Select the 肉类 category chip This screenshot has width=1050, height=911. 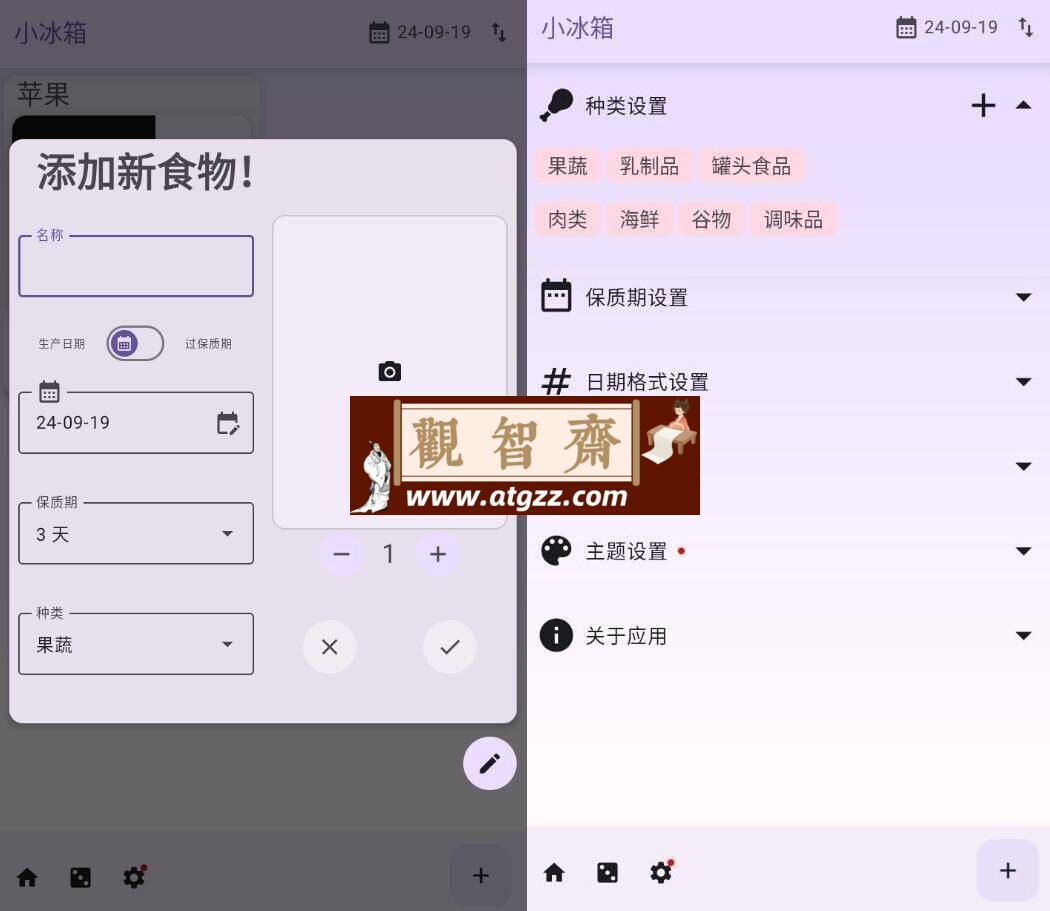(568, 219)
